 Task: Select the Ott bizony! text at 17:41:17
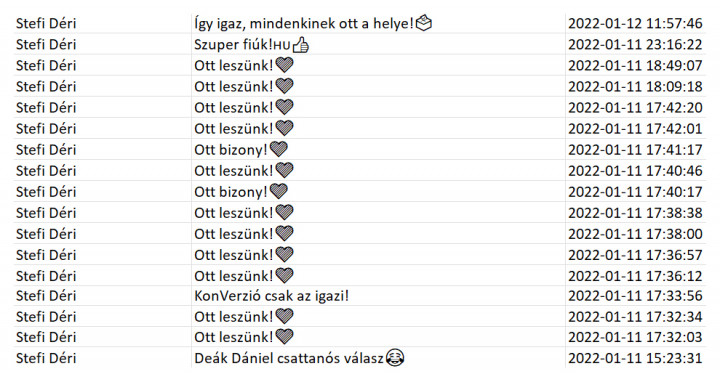tap(231, 150)
